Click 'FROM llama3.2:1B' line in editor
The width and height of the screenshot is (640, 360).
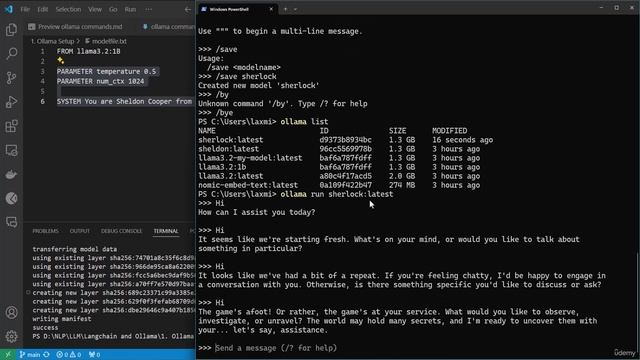[x=88, y=51]
